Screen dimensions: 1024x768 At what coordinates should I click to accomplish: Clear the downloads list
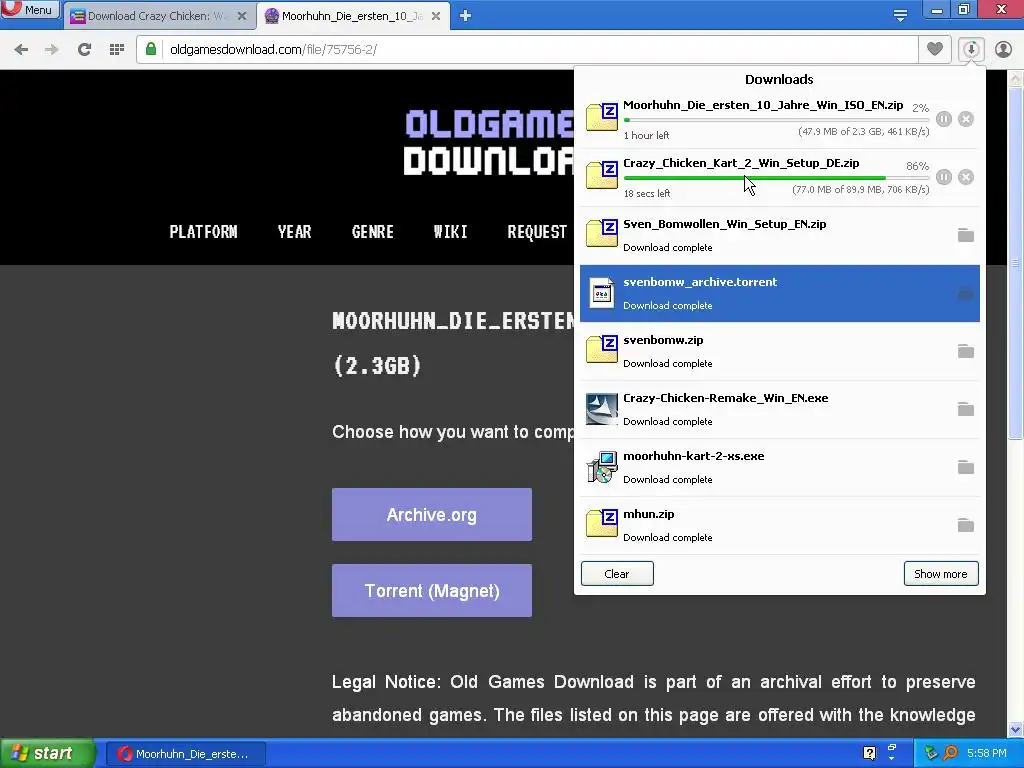point(617,573)
